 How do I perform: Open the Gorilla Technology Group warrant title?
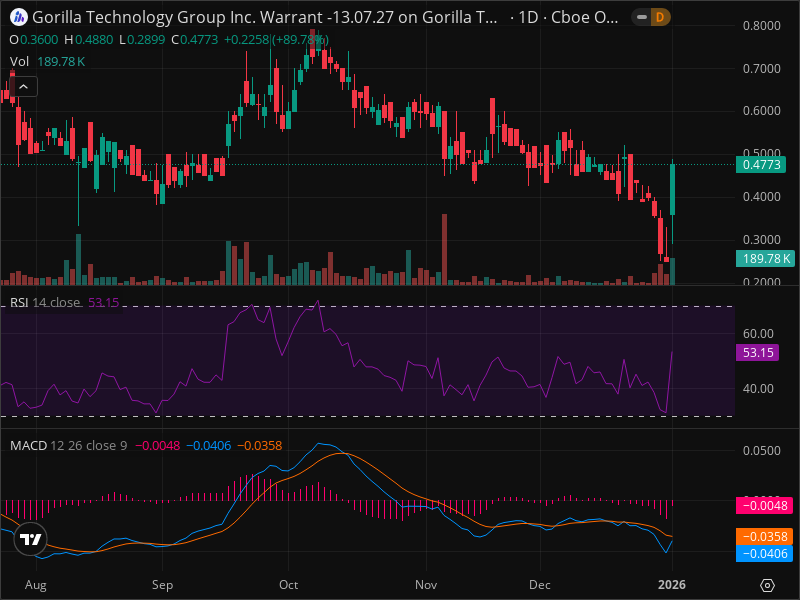pyautogui.click(x=264, y=17)
